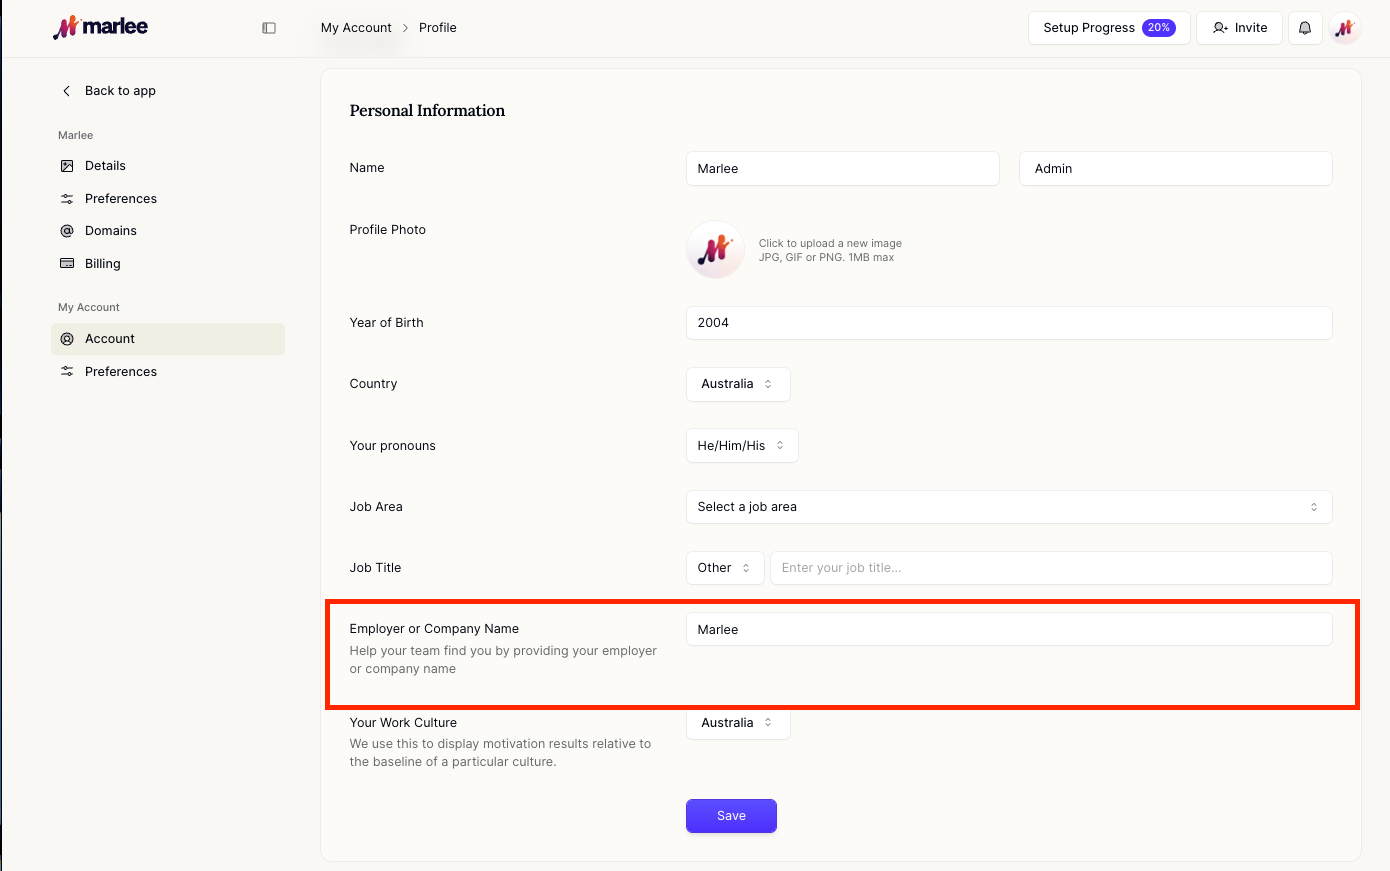This screenshot has width=1390, height=871.
Task: Go to Details in the sidebar
Action: coord(168,166)
